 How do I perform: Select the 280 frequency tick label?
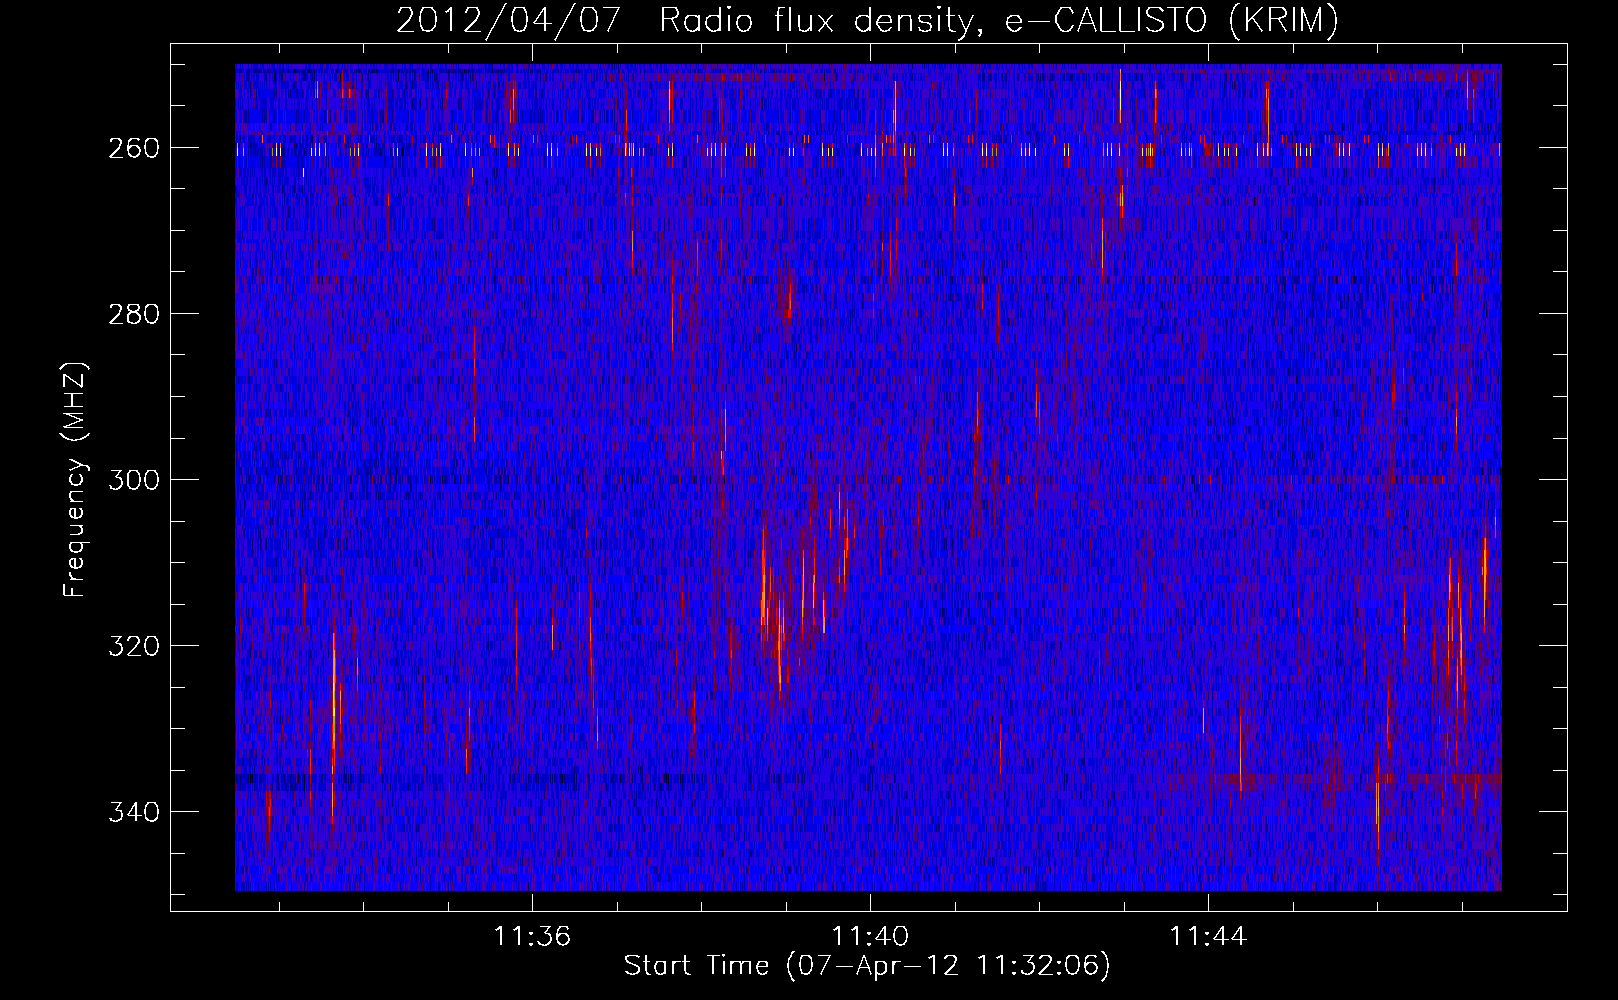pos(133,314)
